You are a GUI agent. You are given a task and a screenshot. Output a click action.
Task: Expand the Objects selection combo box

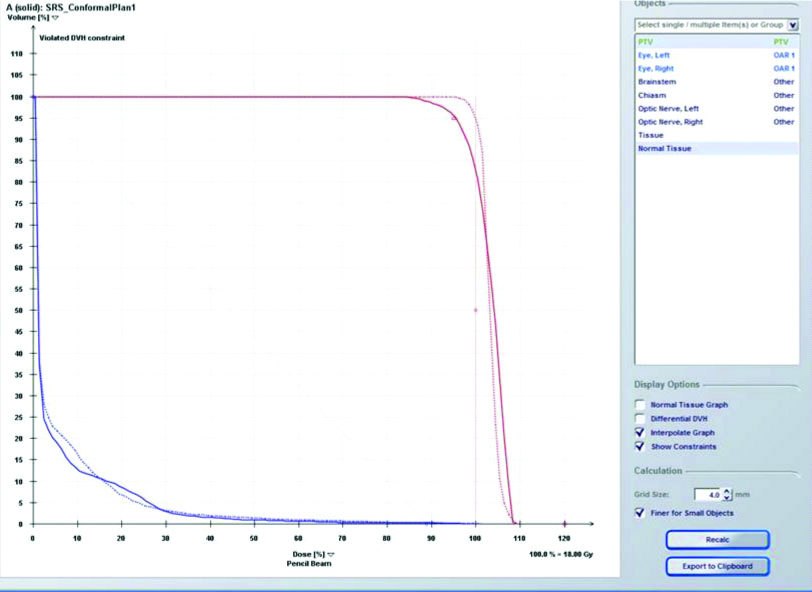(792, 25)
